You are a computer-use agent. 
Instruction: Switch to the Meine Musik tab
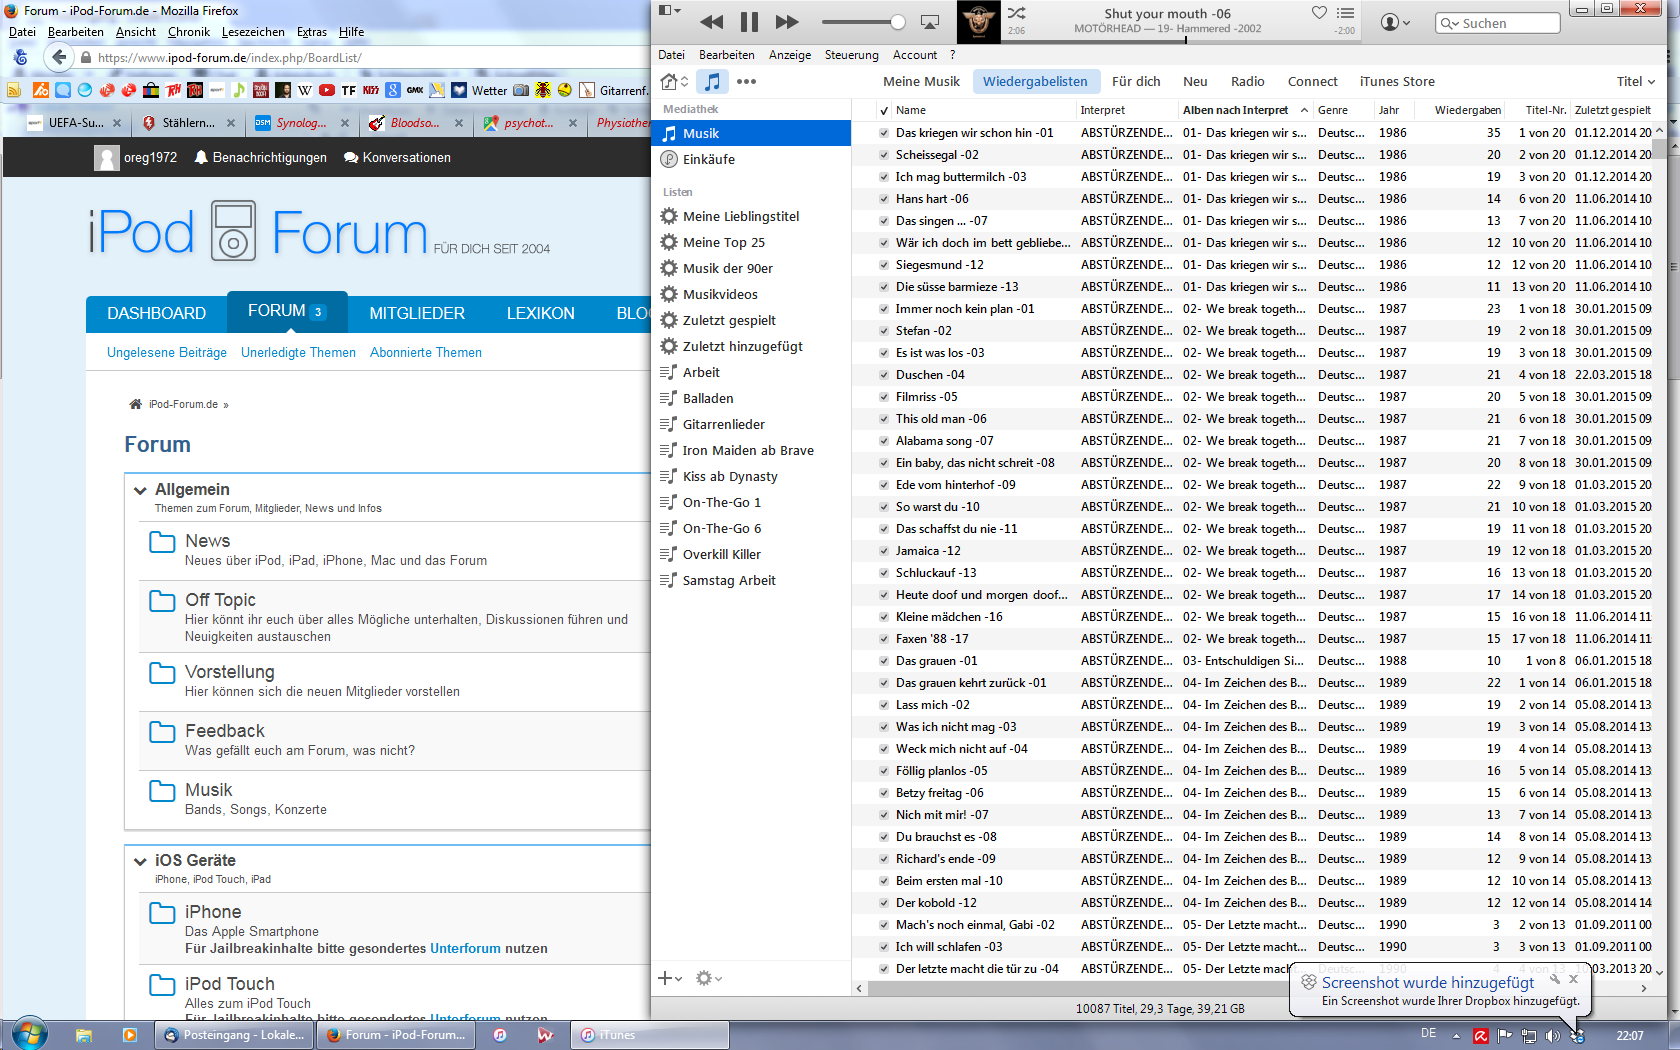coord(921,82)
